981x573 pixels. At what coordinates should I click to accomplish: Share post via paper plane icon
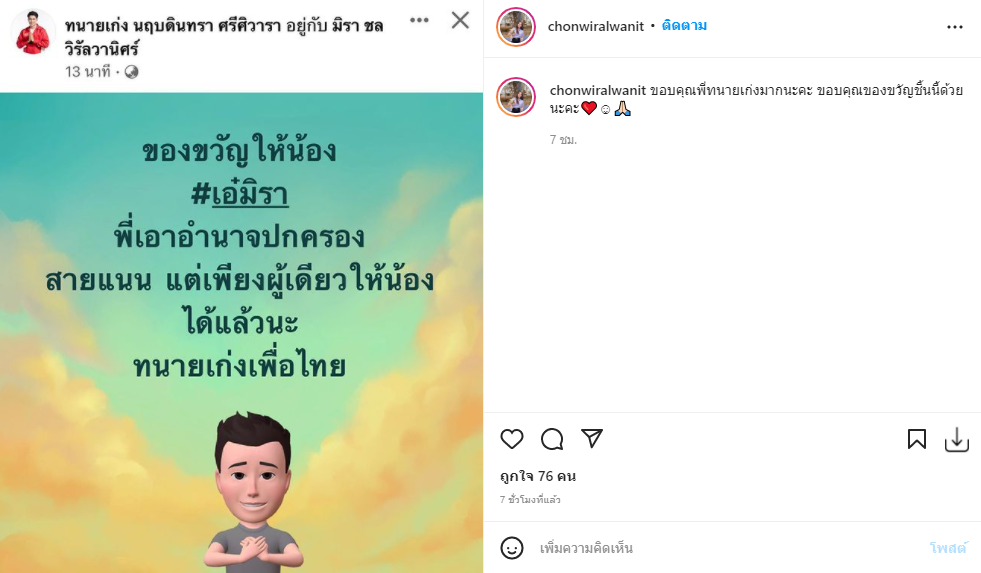pos(592,439)
